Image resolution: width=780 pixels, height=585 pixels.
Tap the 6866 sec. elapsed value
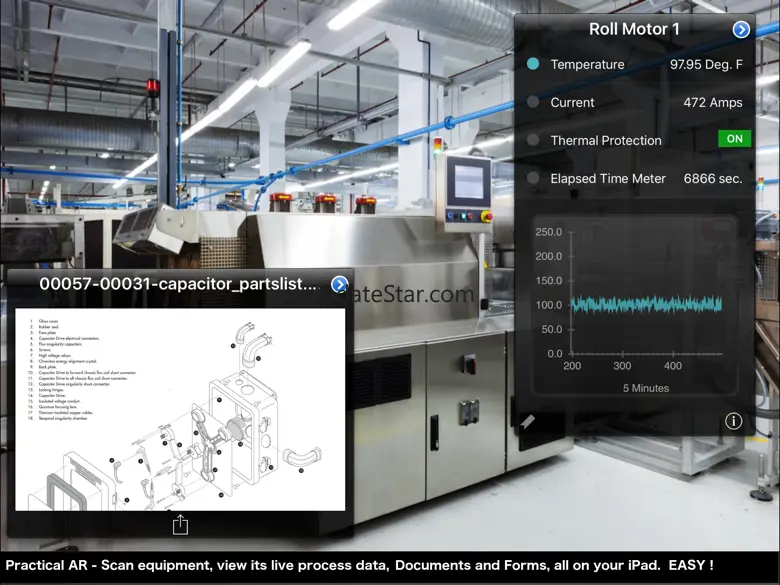pos(712,178)
